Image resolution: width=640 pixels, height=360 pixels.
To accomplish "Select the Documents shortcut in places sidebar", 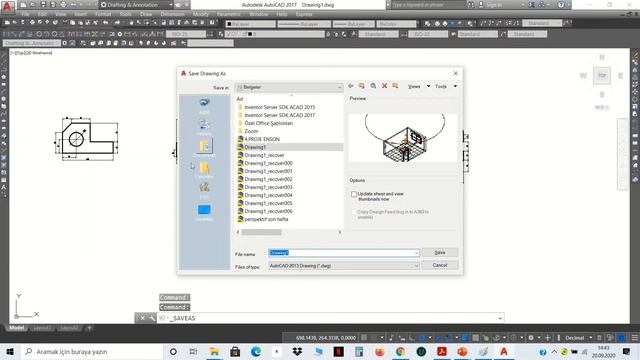I will click(x=204, y=148).
